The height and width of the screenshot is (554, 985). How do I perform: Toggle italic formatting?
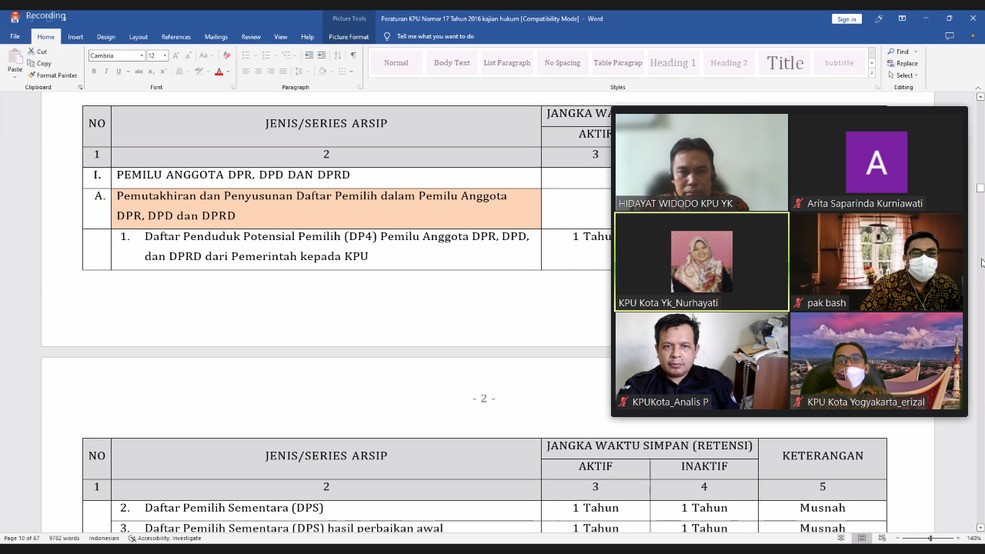point(106,71)
